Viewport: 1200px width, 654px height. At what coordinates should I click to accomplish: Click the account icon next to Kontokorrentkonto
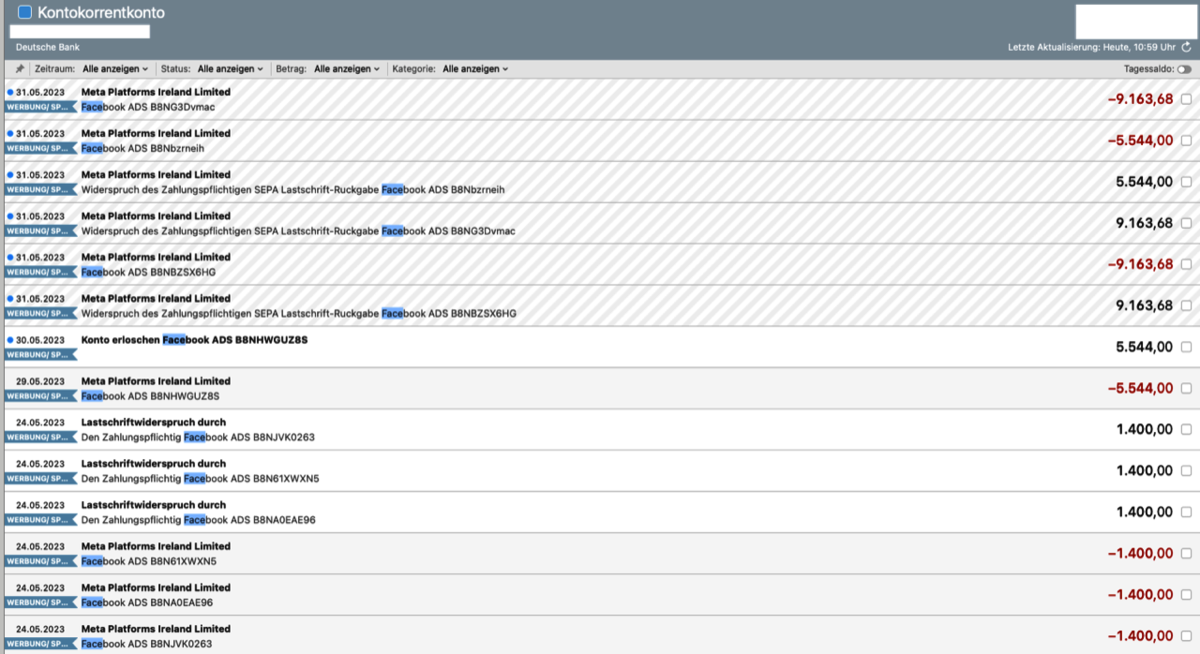click(25, 13)
